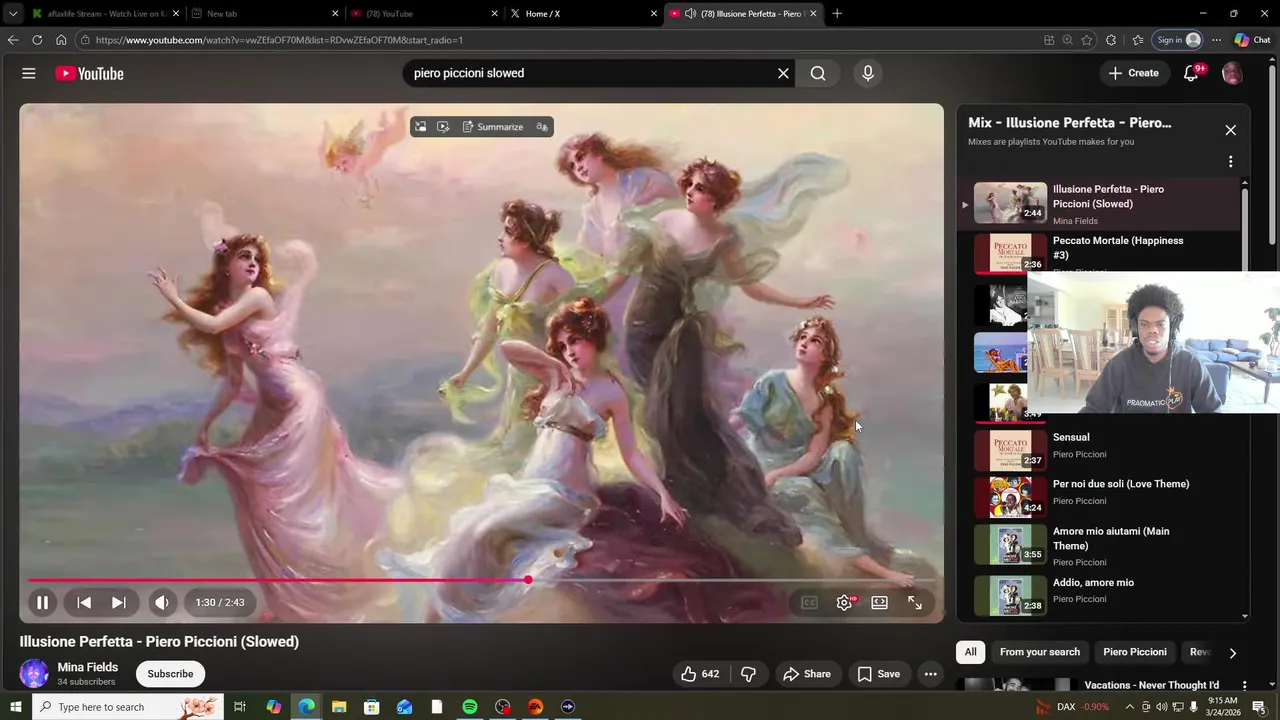Image resolution: width=1280 pixels, height=720 pixels.
Task: Open browser extensions puzzle icon
Action: tap(1111, 40)
